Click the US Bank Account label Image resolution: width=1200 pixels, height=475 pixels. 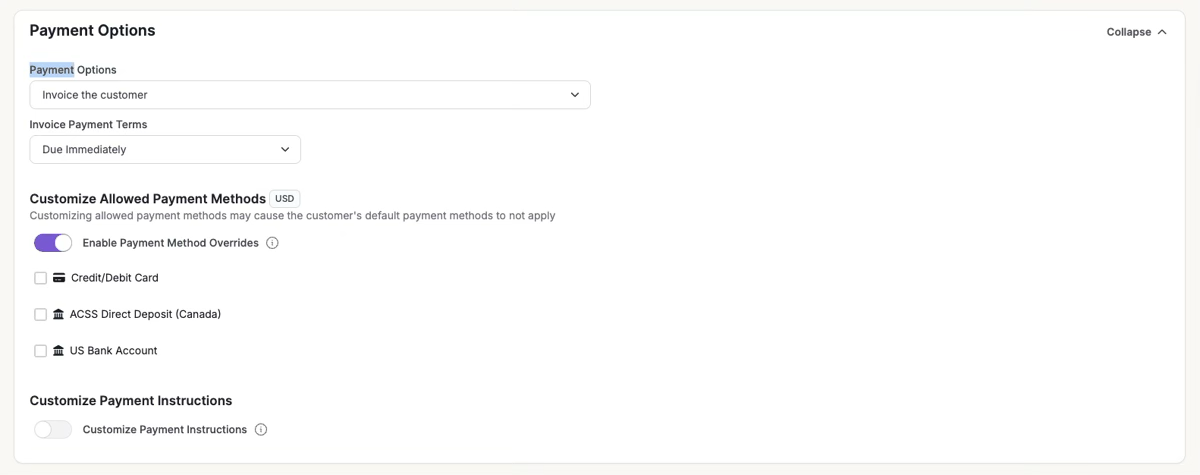click(114, 351)
